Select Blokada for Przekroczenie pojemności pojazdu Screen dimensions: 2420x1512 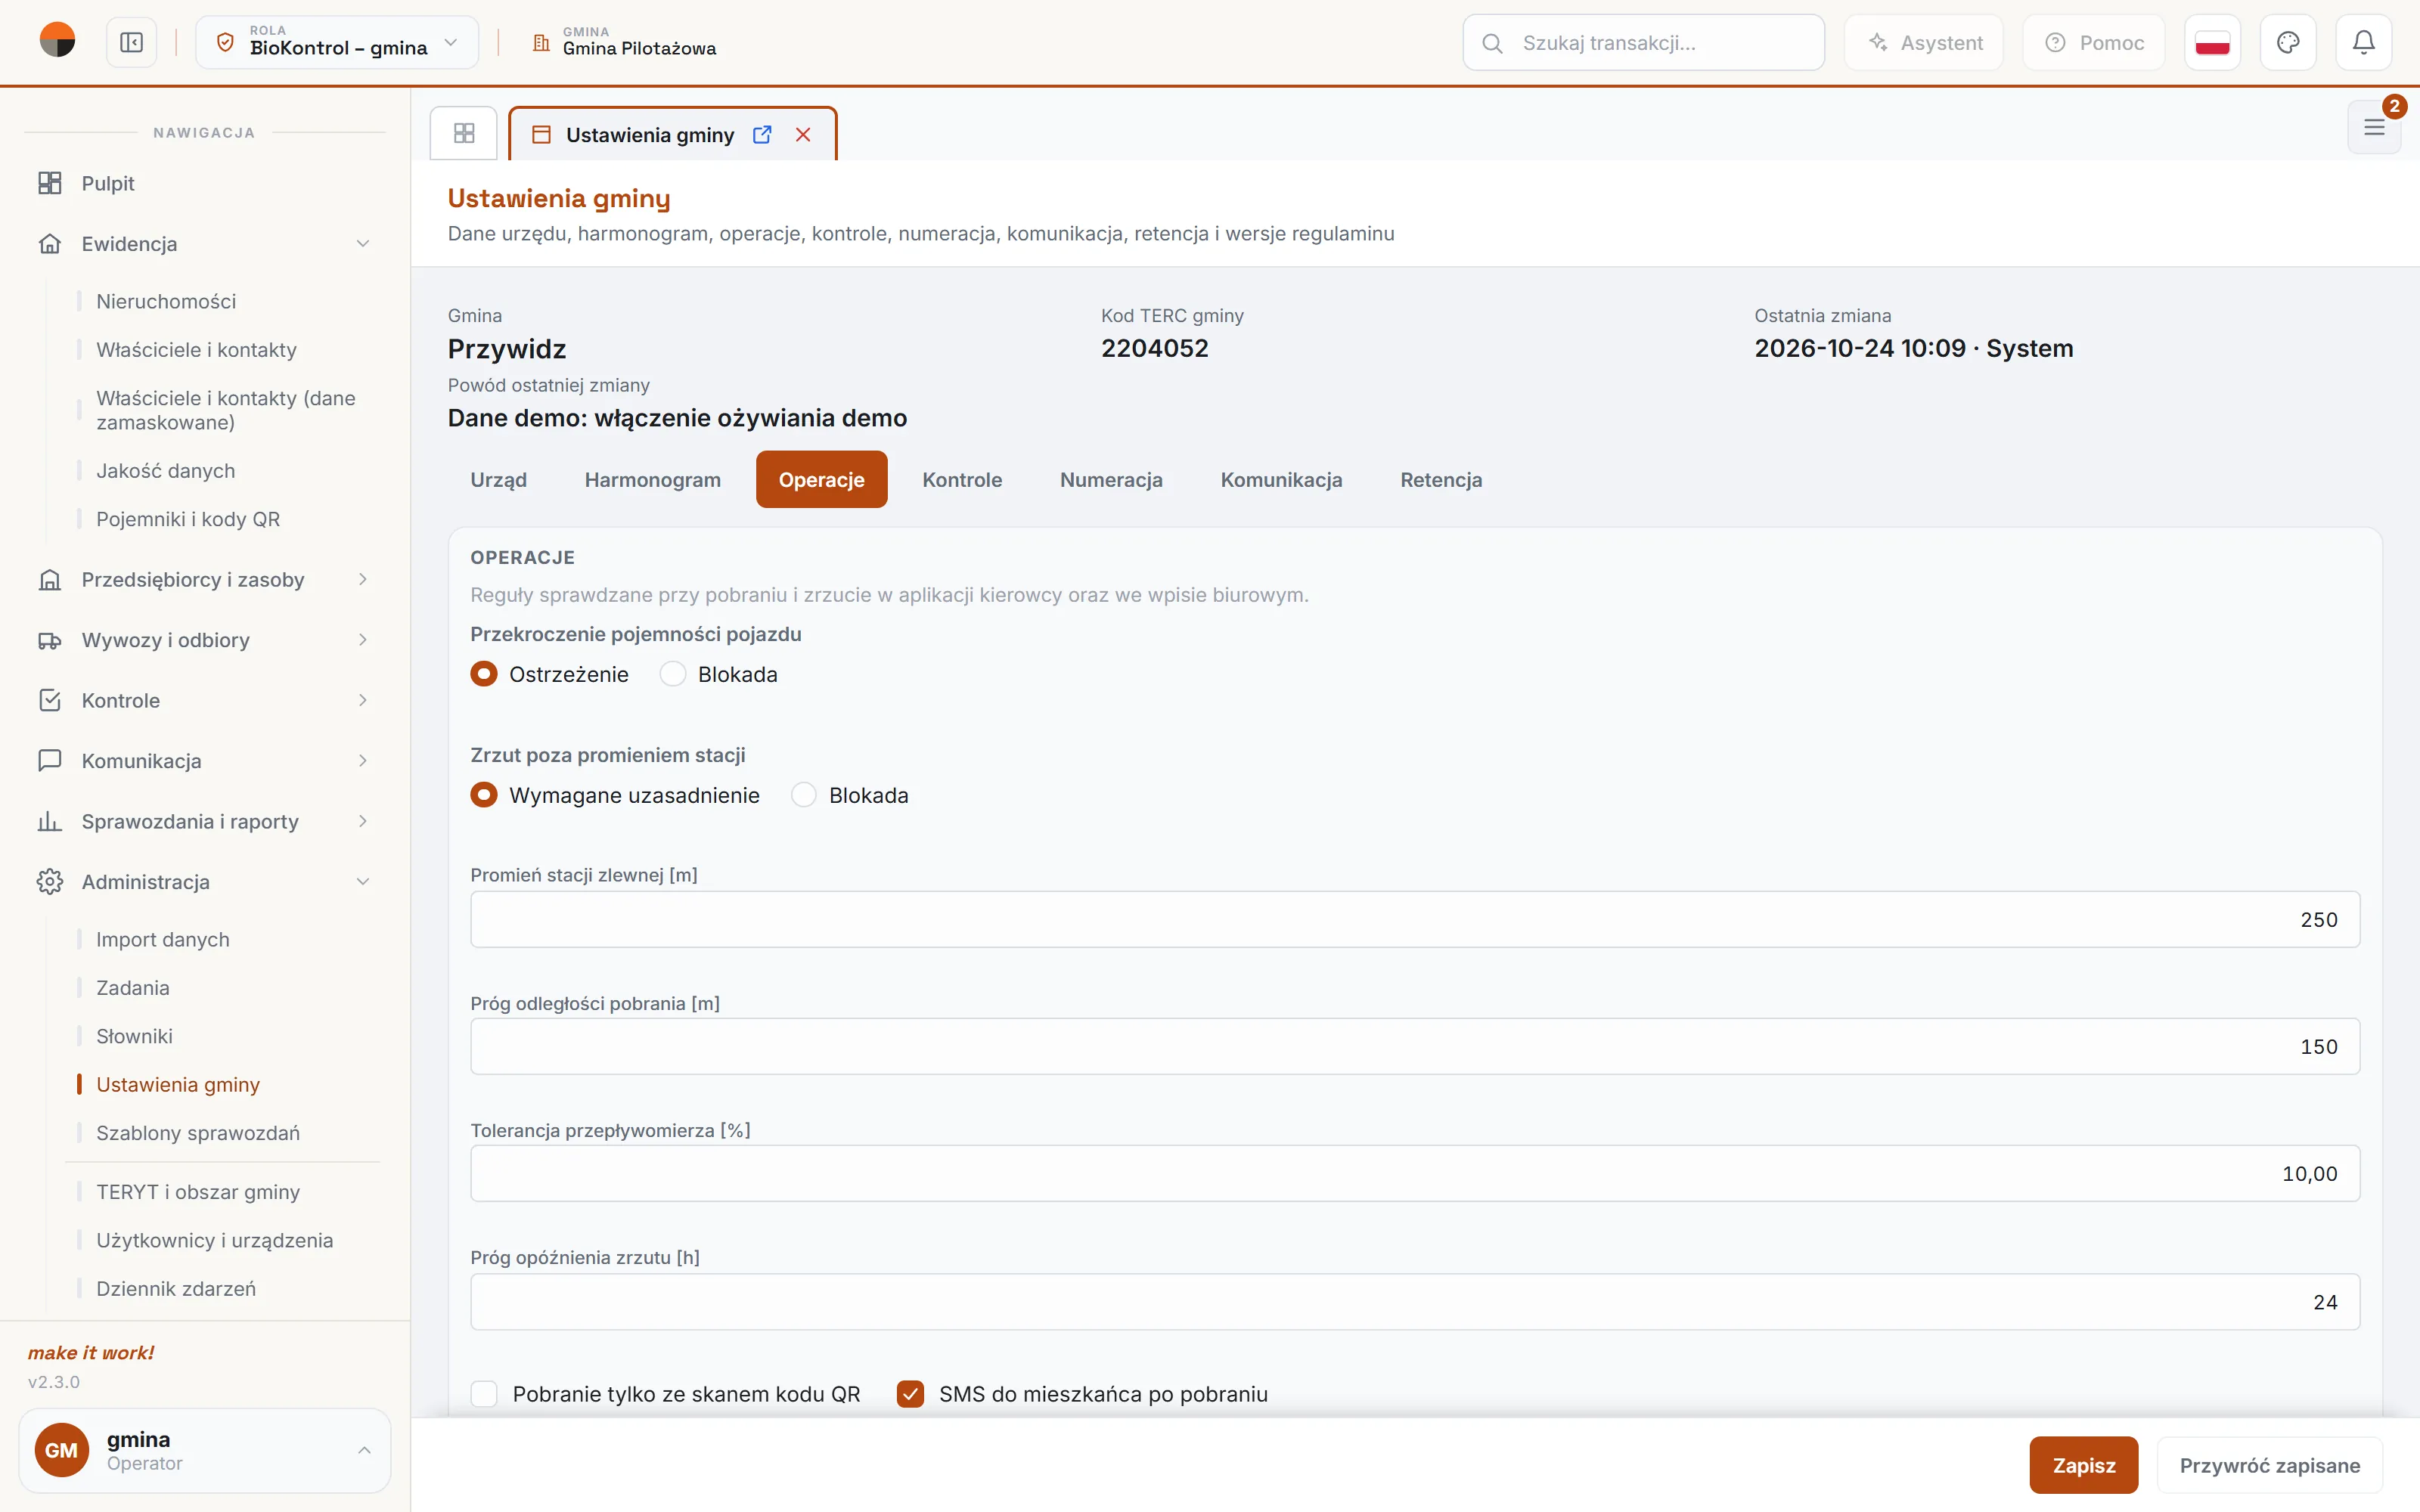pos(673,674)
